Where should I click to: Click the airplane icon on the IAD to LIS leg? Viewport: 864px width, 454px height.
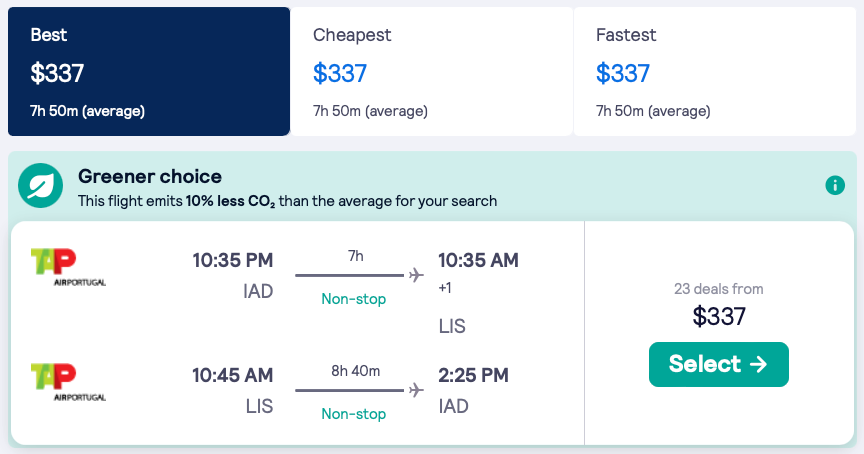(417, 275)
